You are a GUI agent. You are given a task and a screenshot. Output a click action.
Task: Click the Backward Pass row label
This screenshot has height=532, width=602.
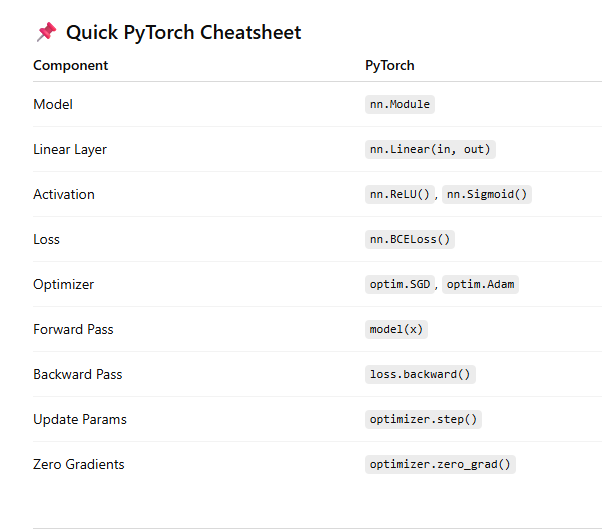[x=78, y=374]
